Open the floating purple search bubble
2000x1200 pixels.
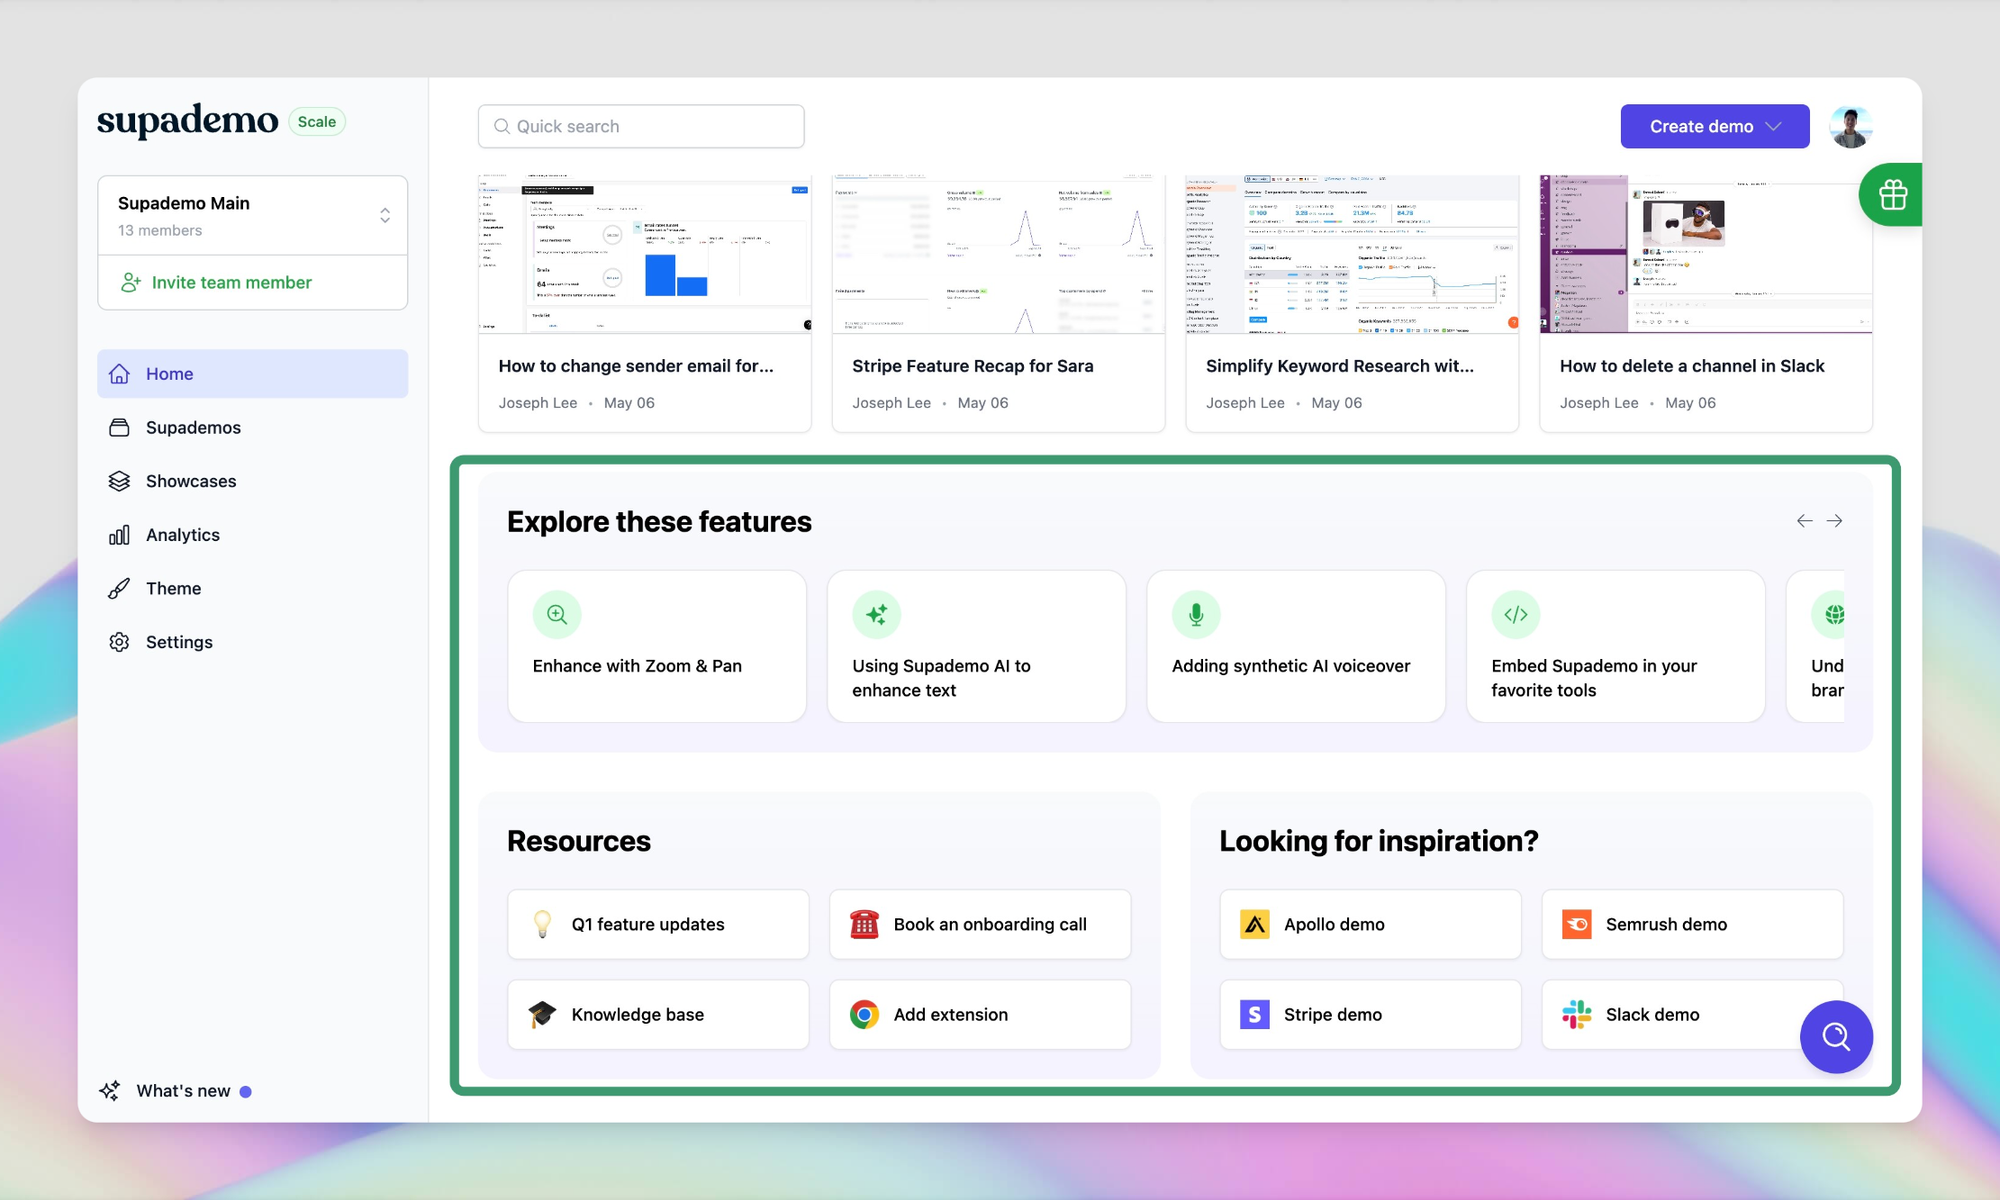click(1836, 1037)
